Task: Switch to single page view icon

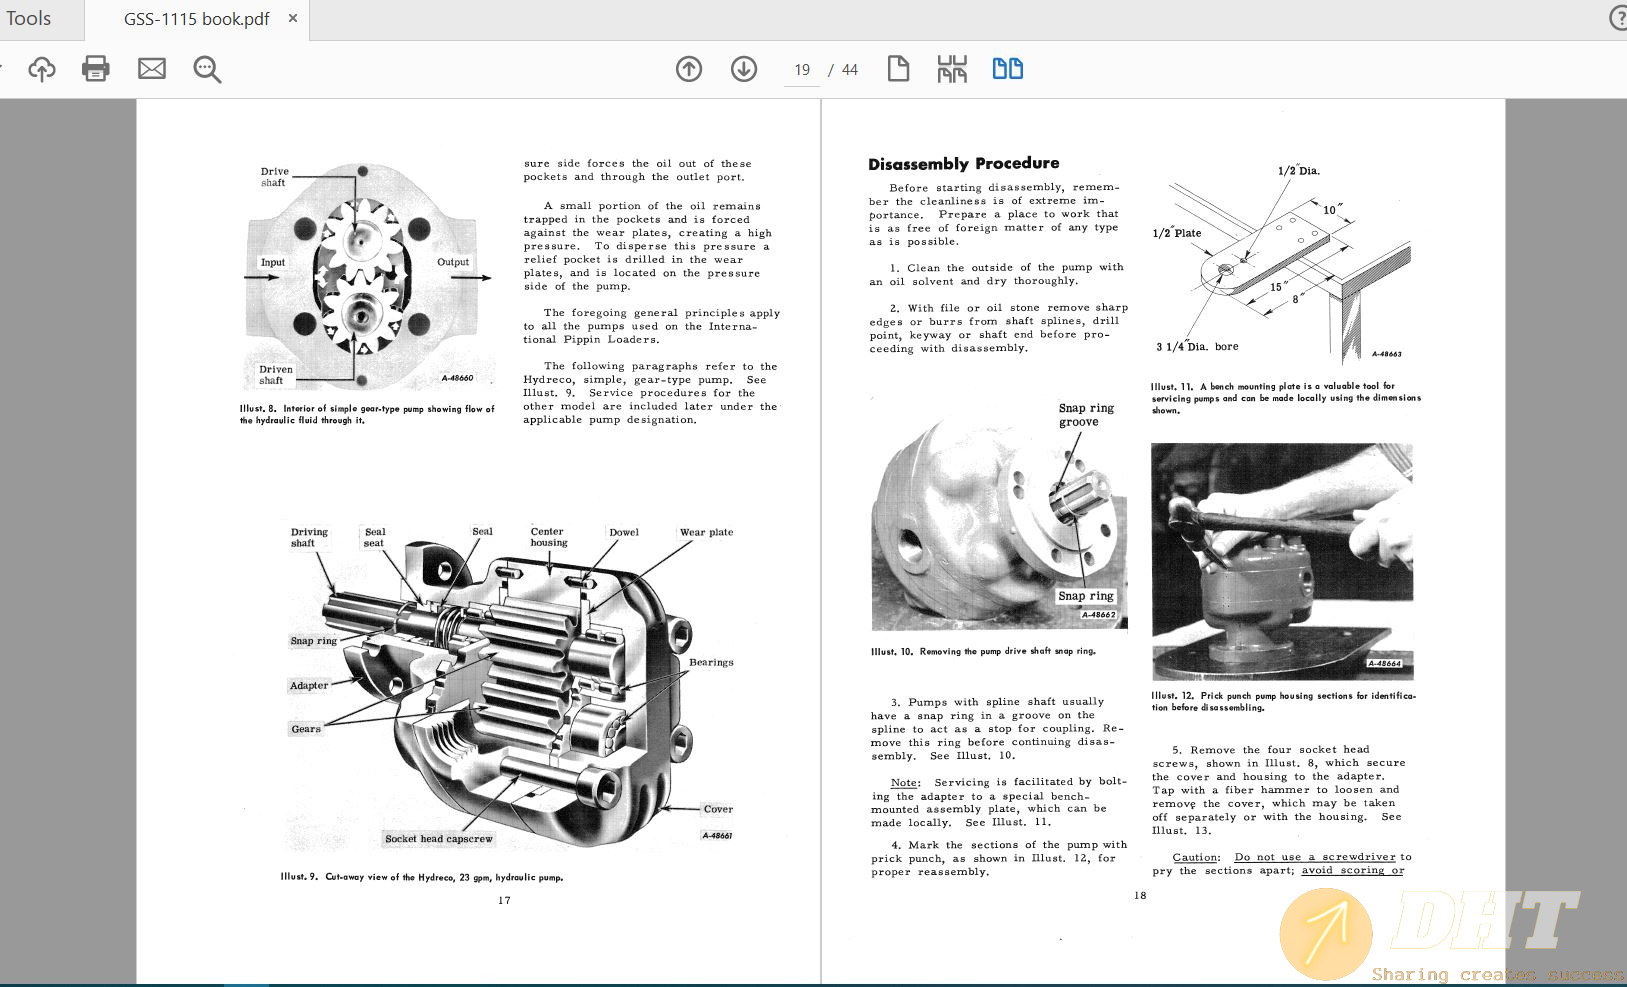Action: point(898,69)
